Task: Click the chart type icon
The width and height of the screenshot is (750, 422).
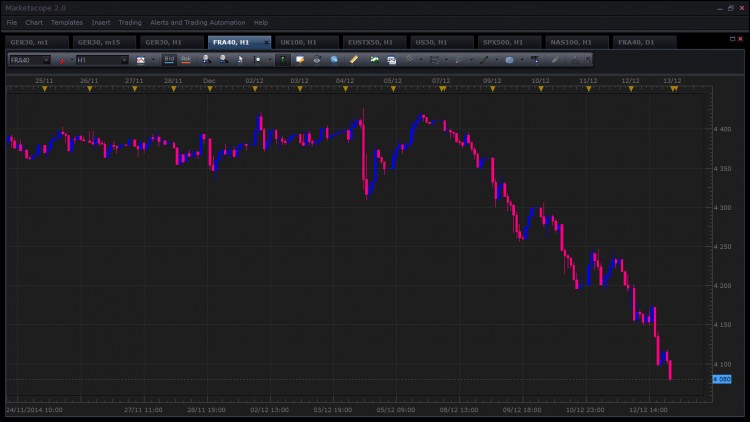Action: [x=141, y=60]
